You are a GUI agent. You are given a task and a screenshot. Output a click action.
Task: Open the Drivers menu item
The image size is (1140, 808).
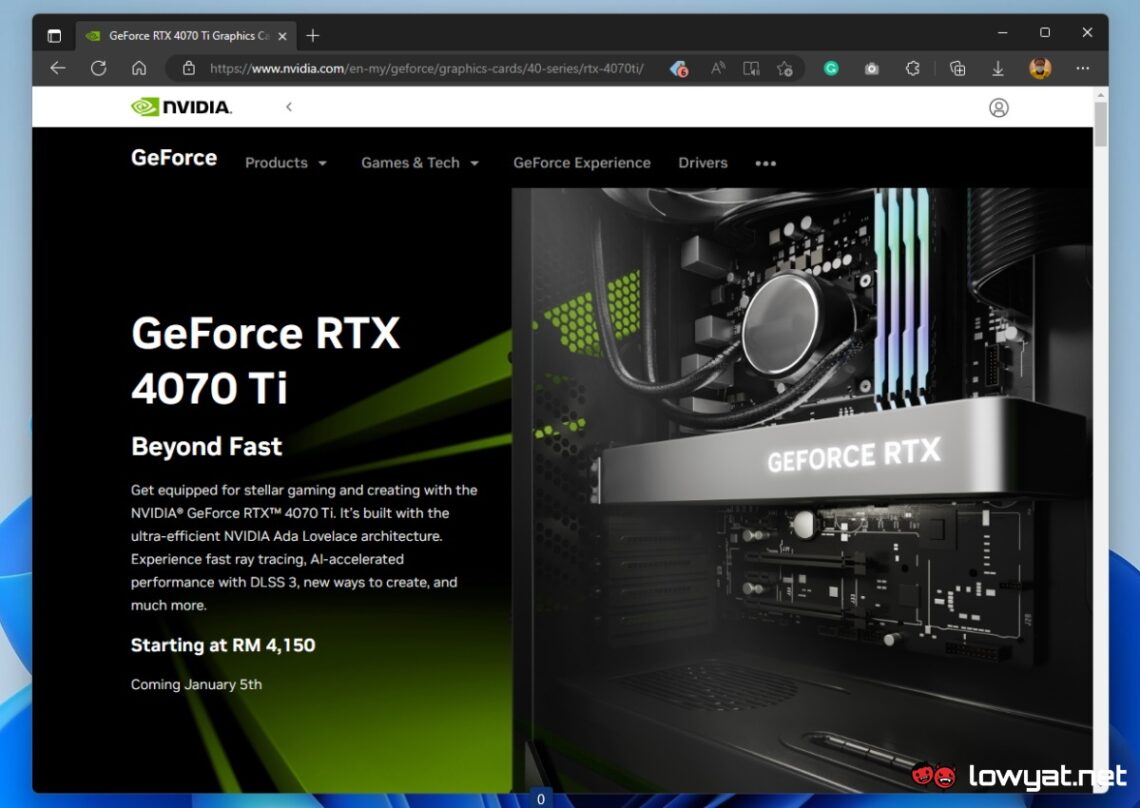(x=702, y=162)
